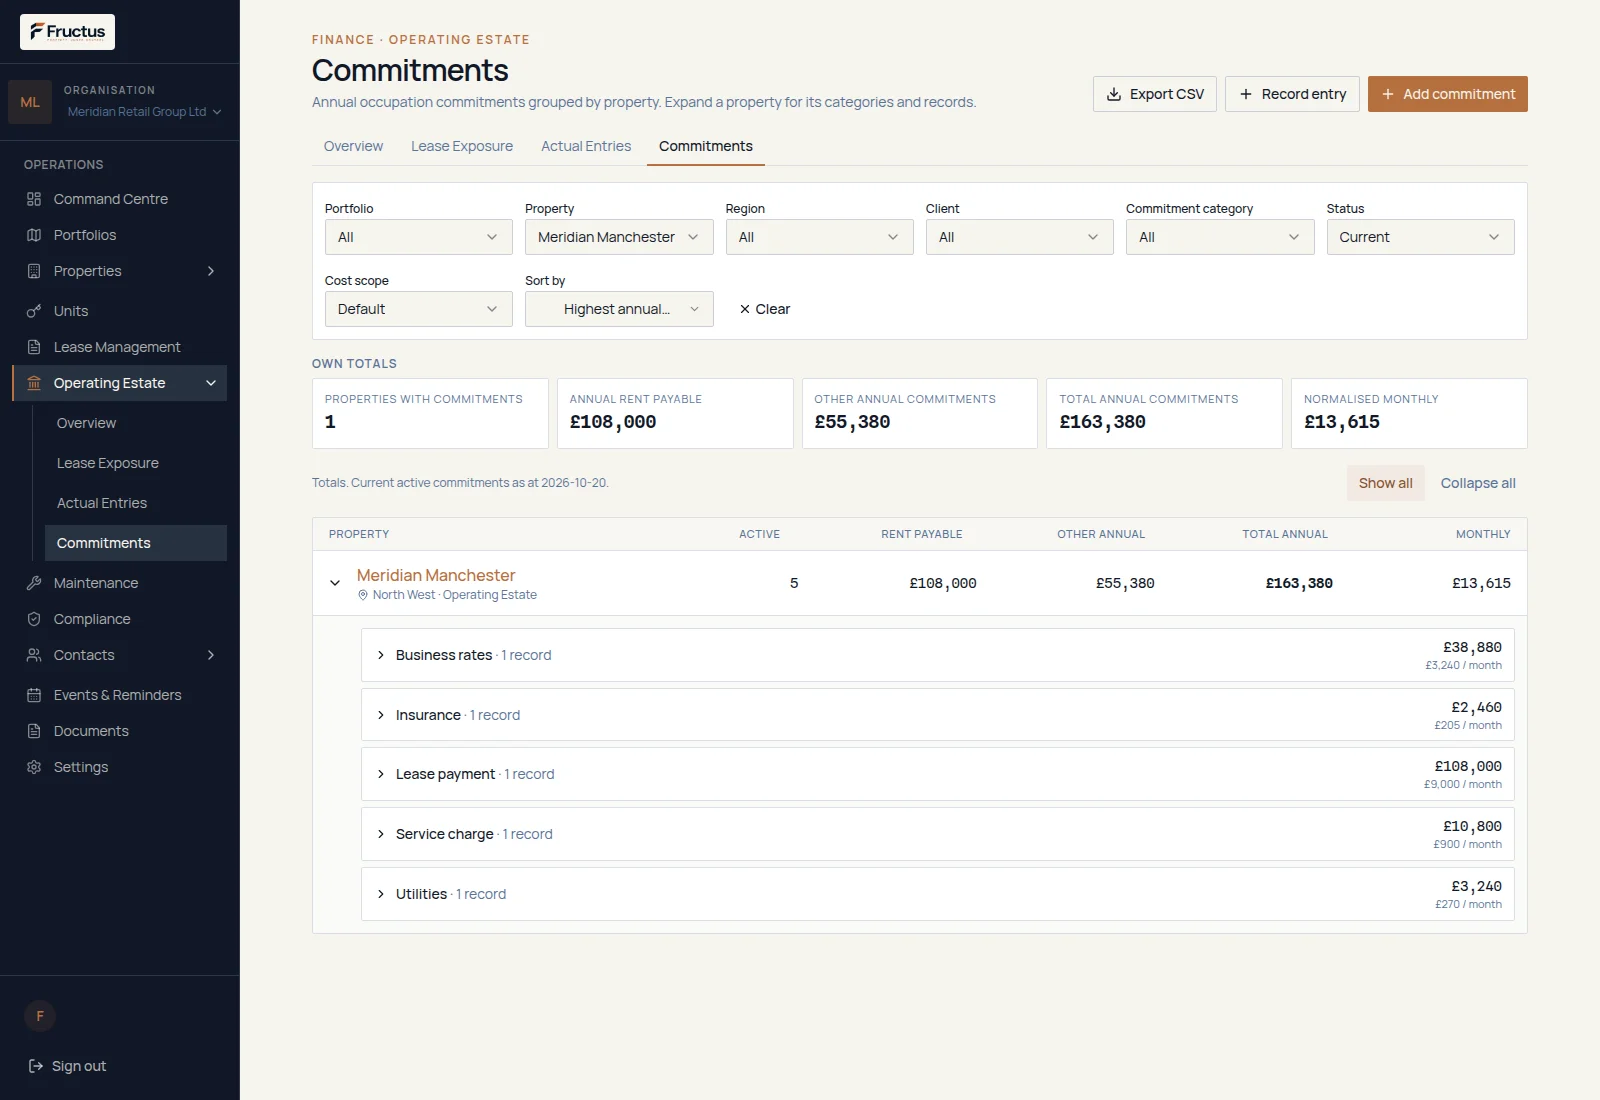
Task: Switch organisation Meridian Retail Group Ltd
Action: point(144,112)
